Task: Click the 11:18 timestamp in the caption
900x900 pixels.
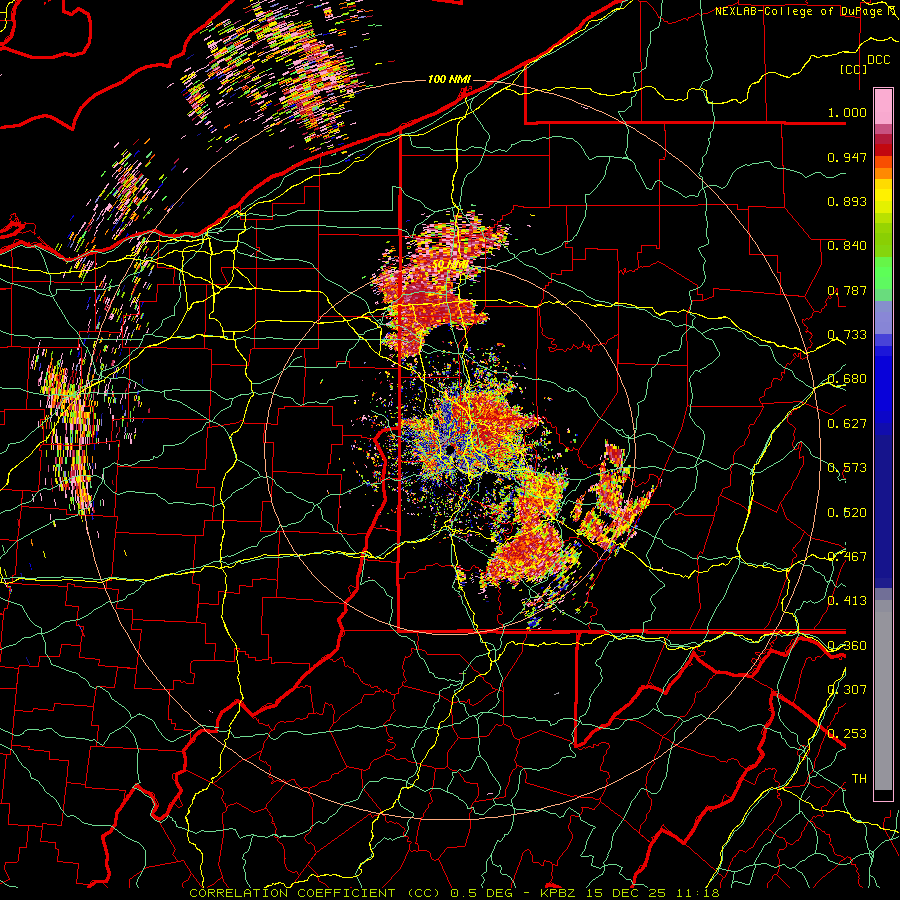Action: 698,893
